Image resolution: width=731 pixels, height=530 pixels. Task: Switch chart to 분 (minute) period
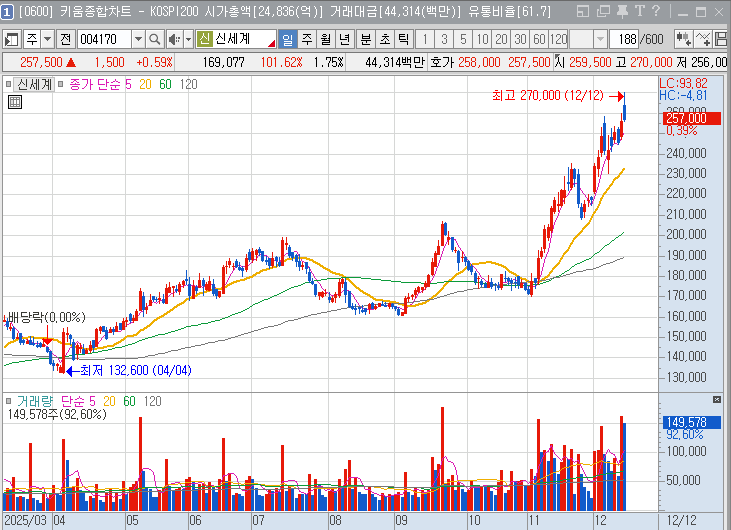tap(364, 39)
